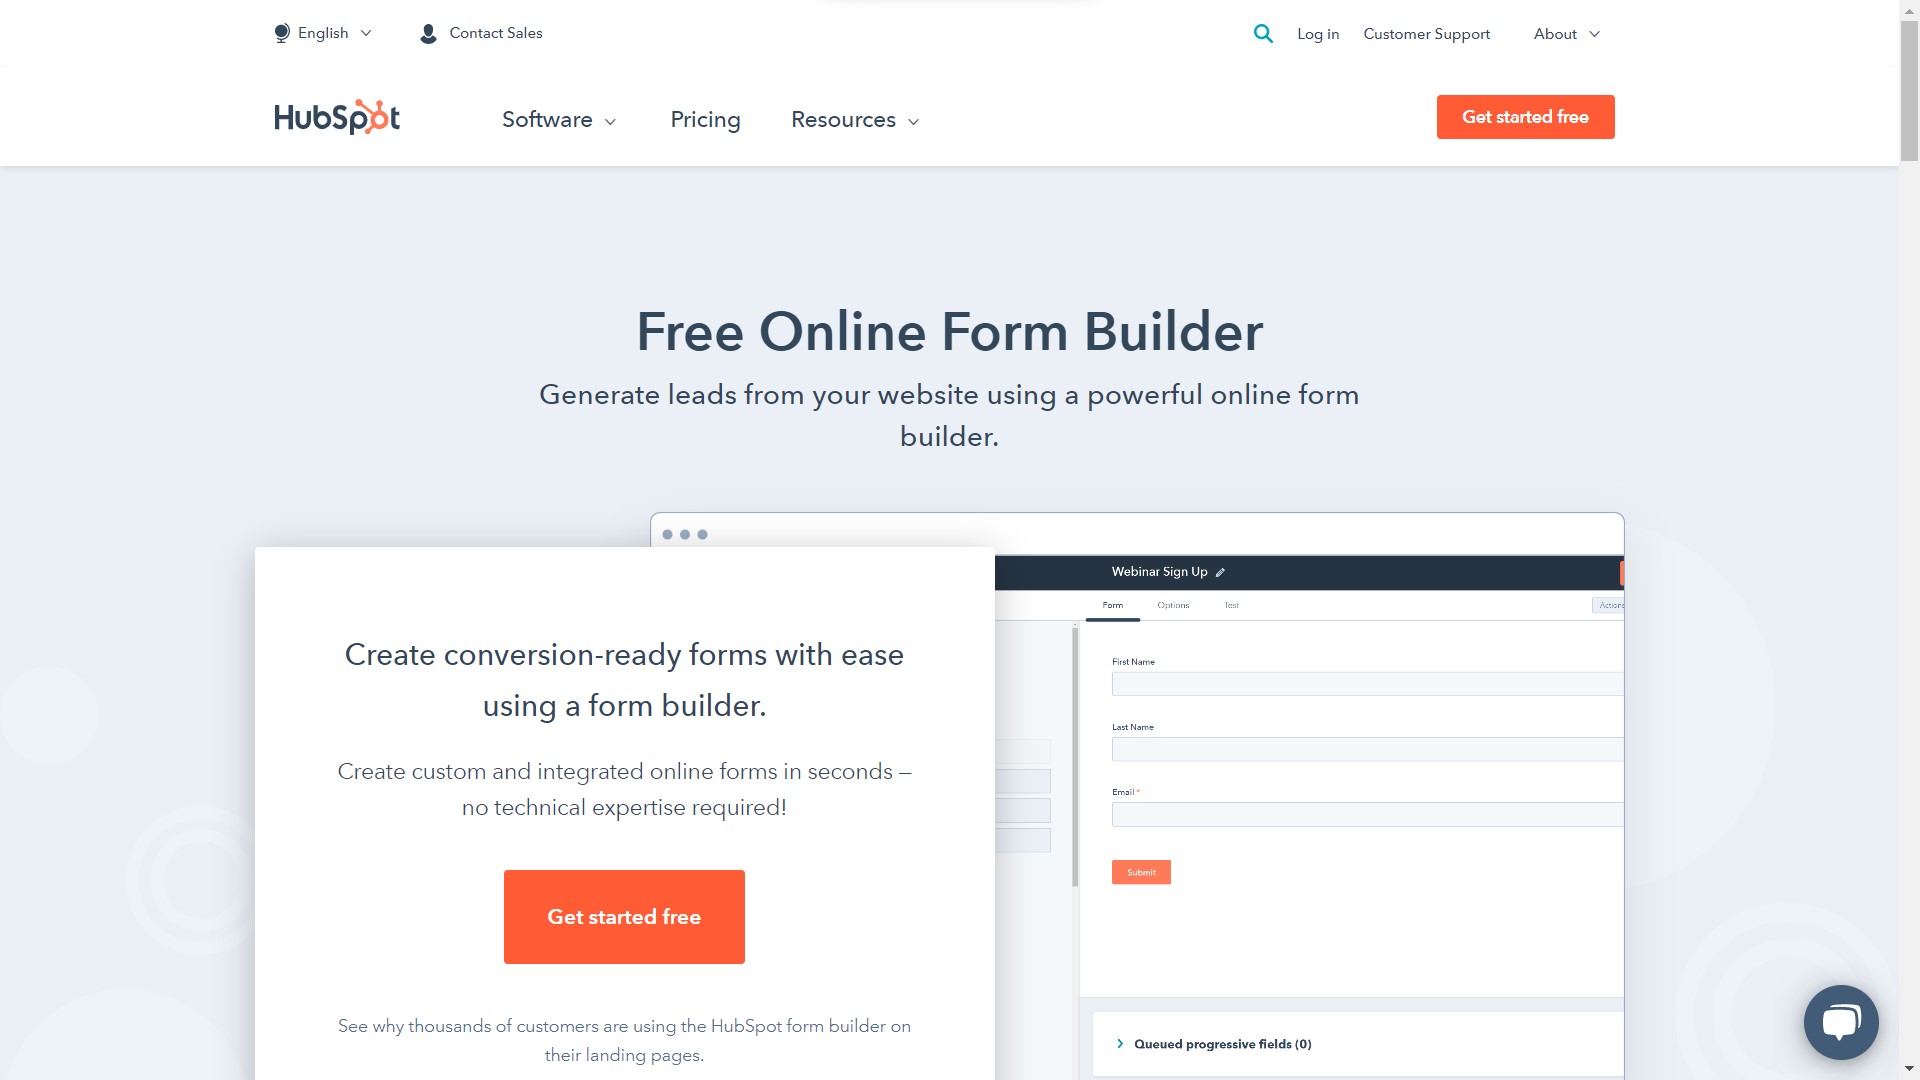Click the Log in link
Viewport: 1920px width, 1080px height.
[1317, 33]
